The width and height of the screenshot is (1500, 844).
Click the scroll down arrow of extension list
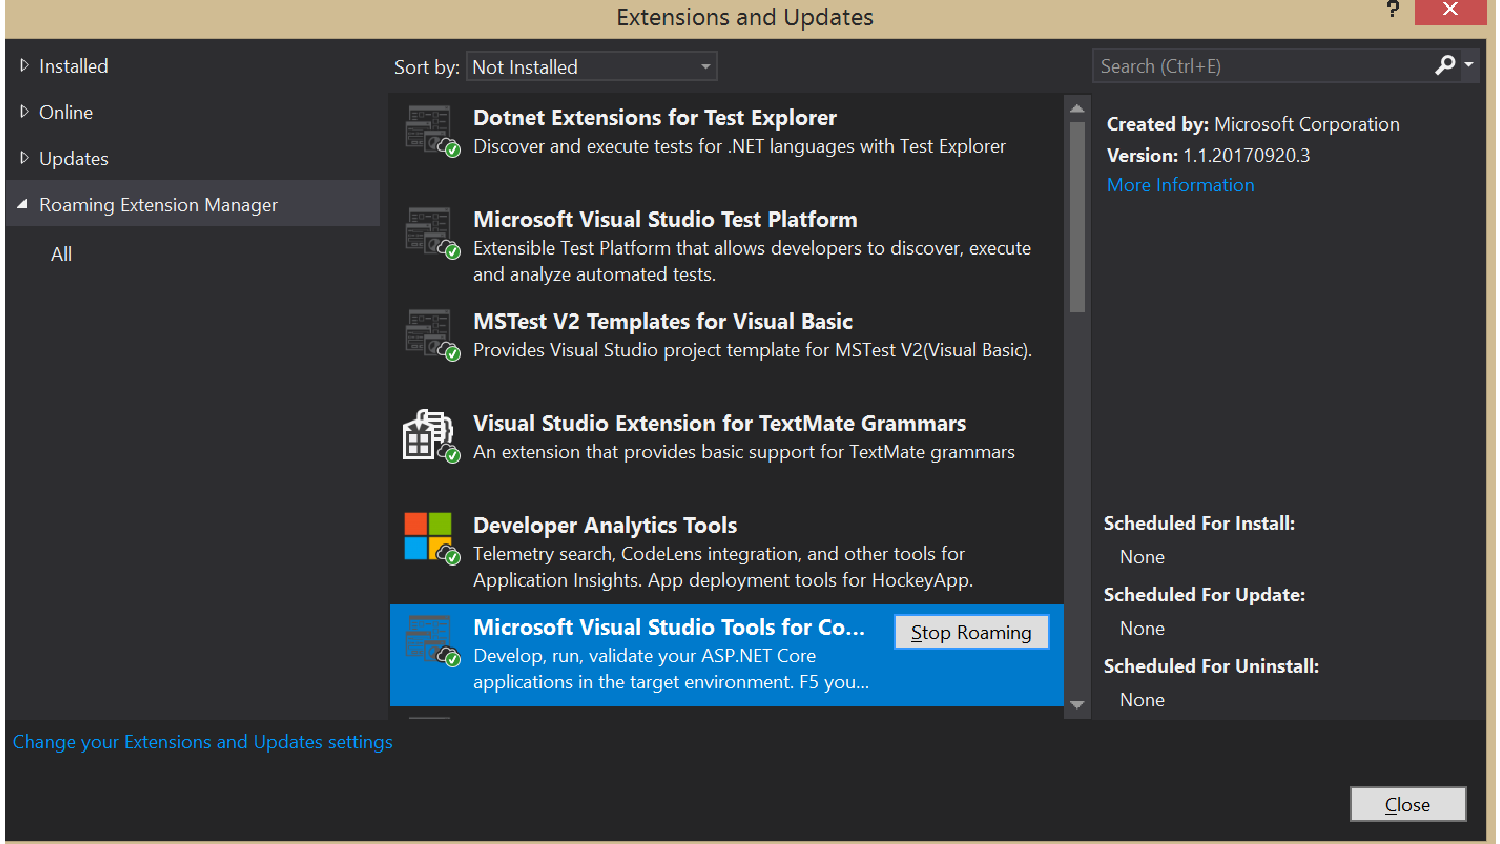[1077, 705]
